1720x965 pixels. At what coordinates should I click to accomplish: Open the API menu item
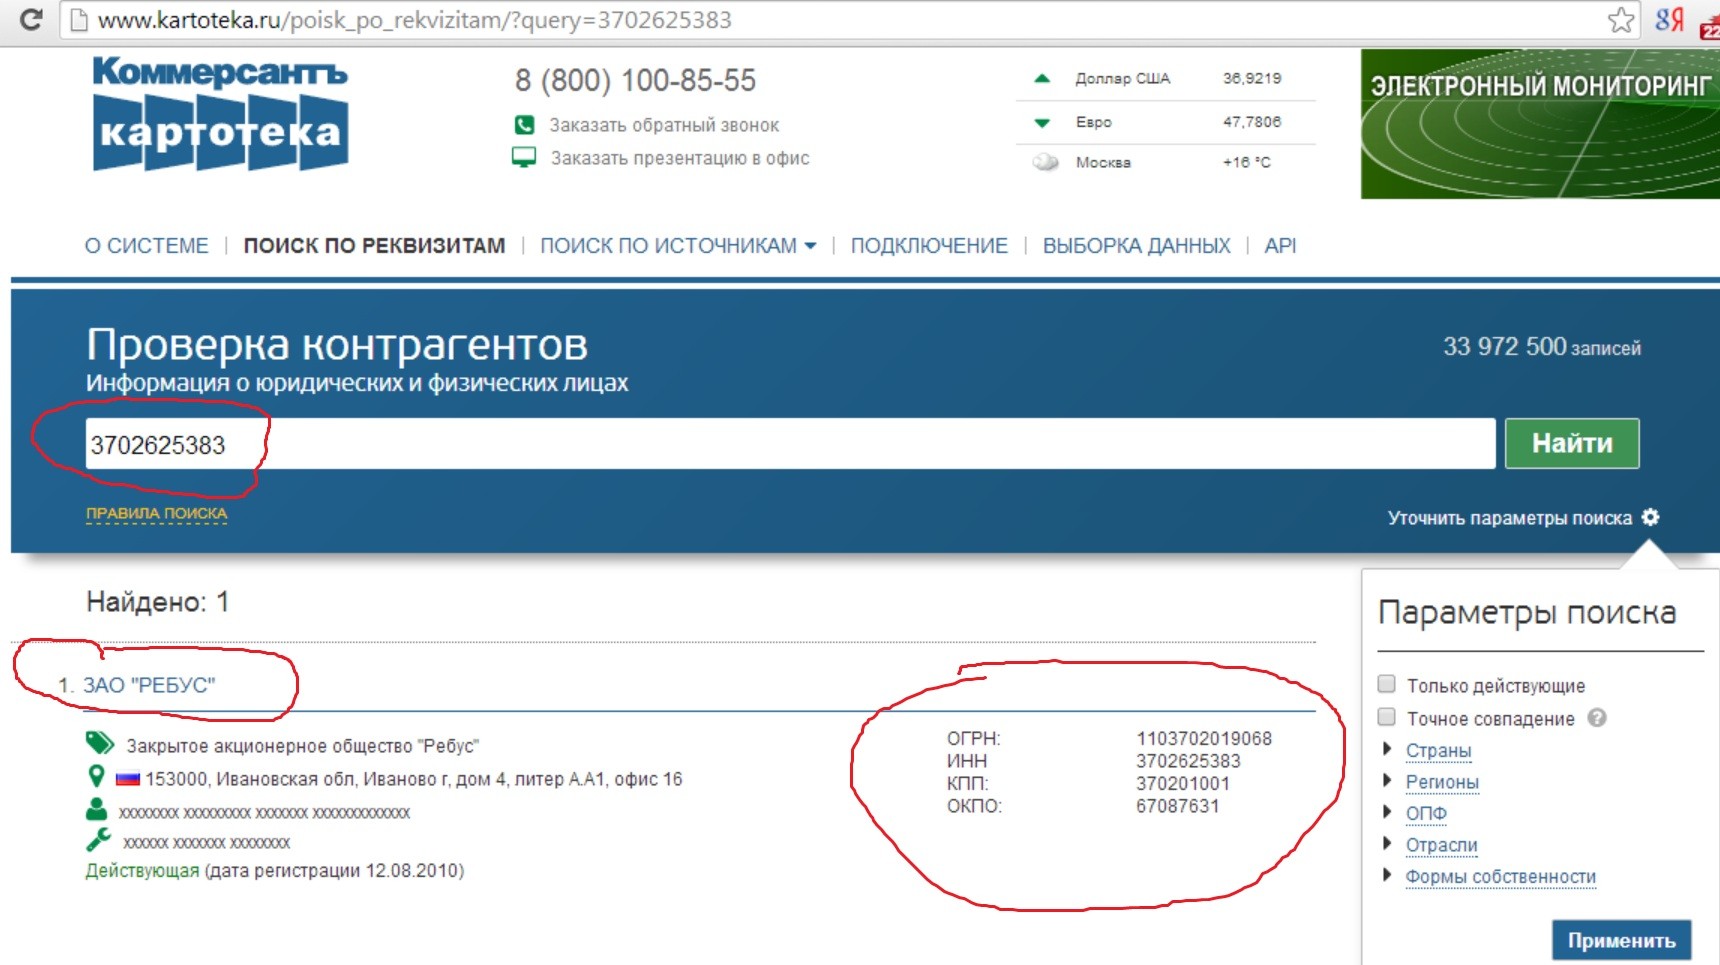click(x=1280, y=246)
